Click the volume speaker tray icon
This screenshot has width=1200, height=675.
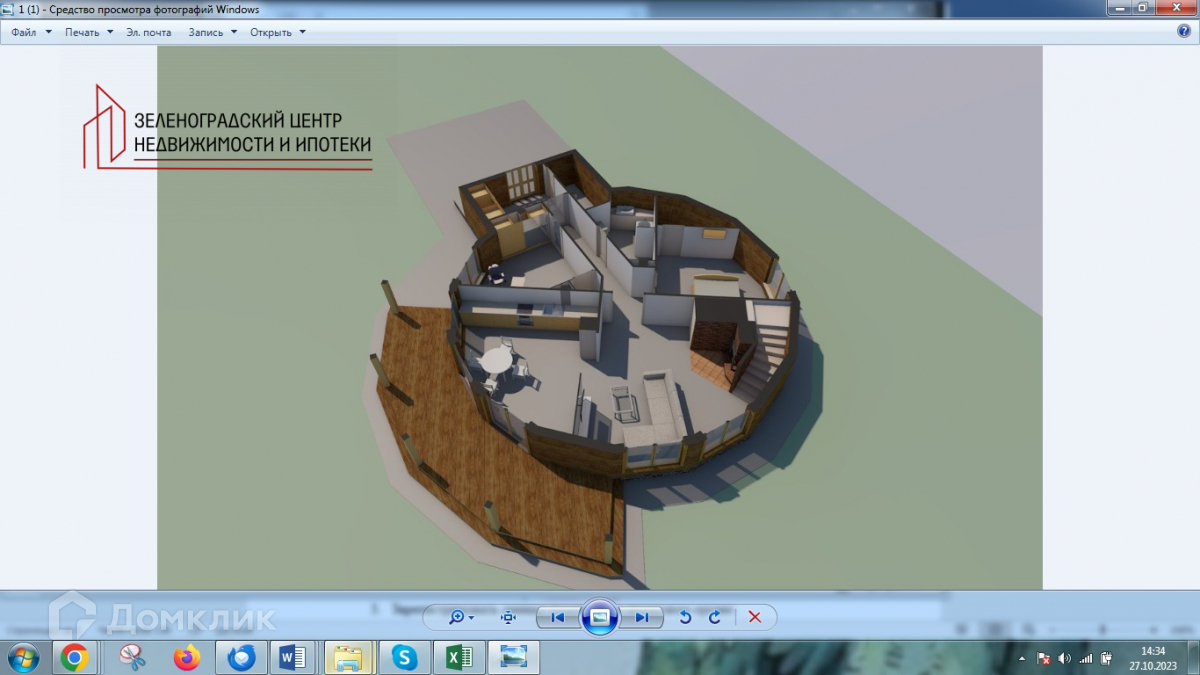(1064, 659)
